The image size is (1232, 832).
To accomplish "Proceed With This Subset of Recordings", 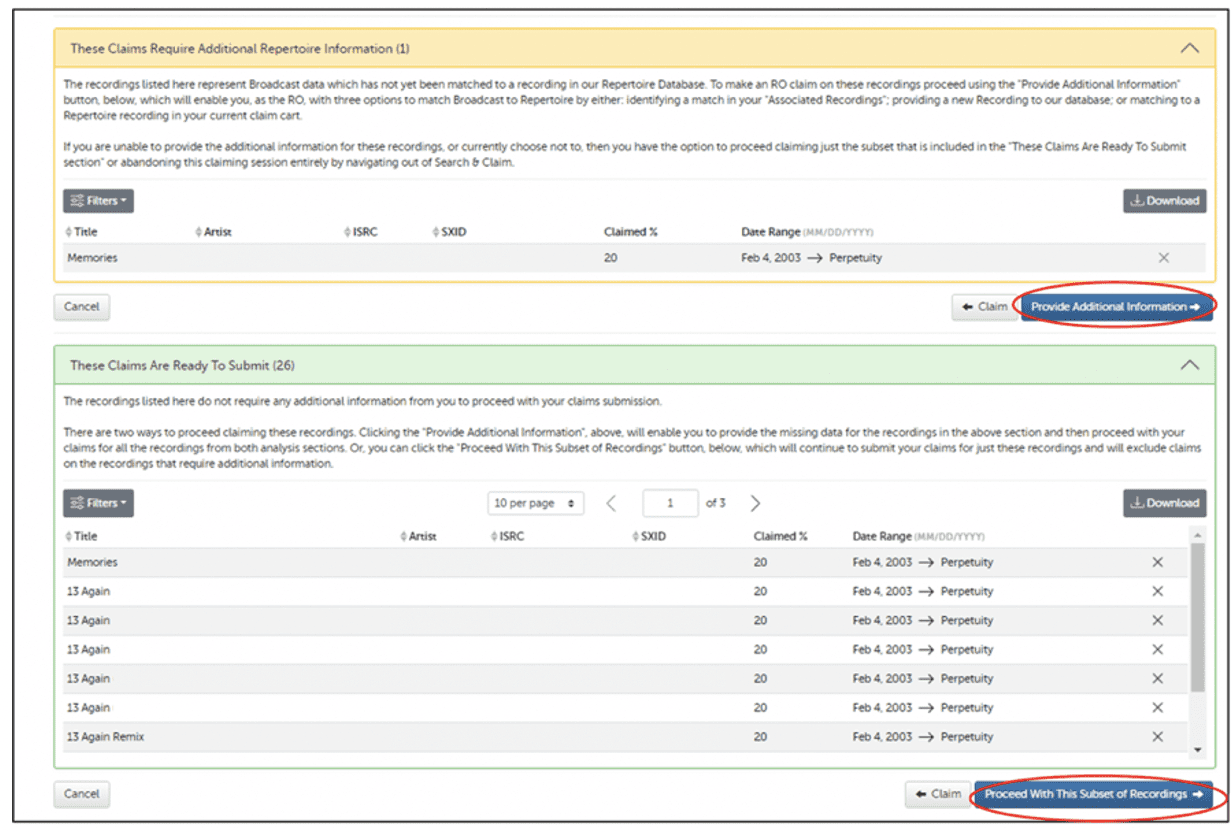I will point(1093,794).
